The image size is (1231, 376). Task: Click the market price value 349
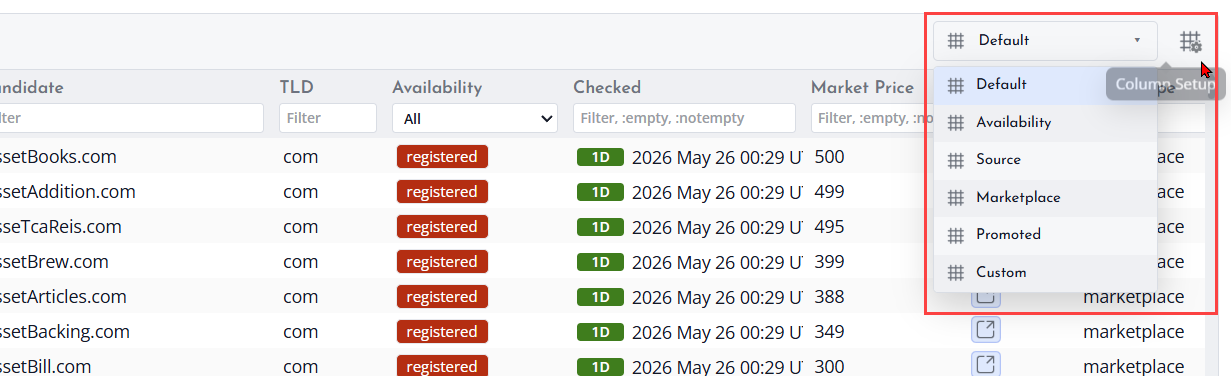tap(830, 332)
